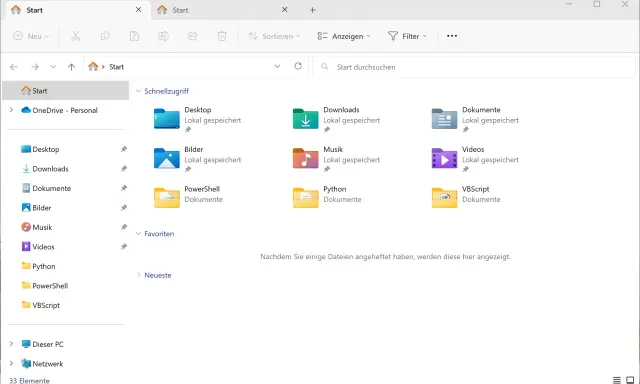
Task: Click the Share icon in toolbar
Action: [193, 36]
